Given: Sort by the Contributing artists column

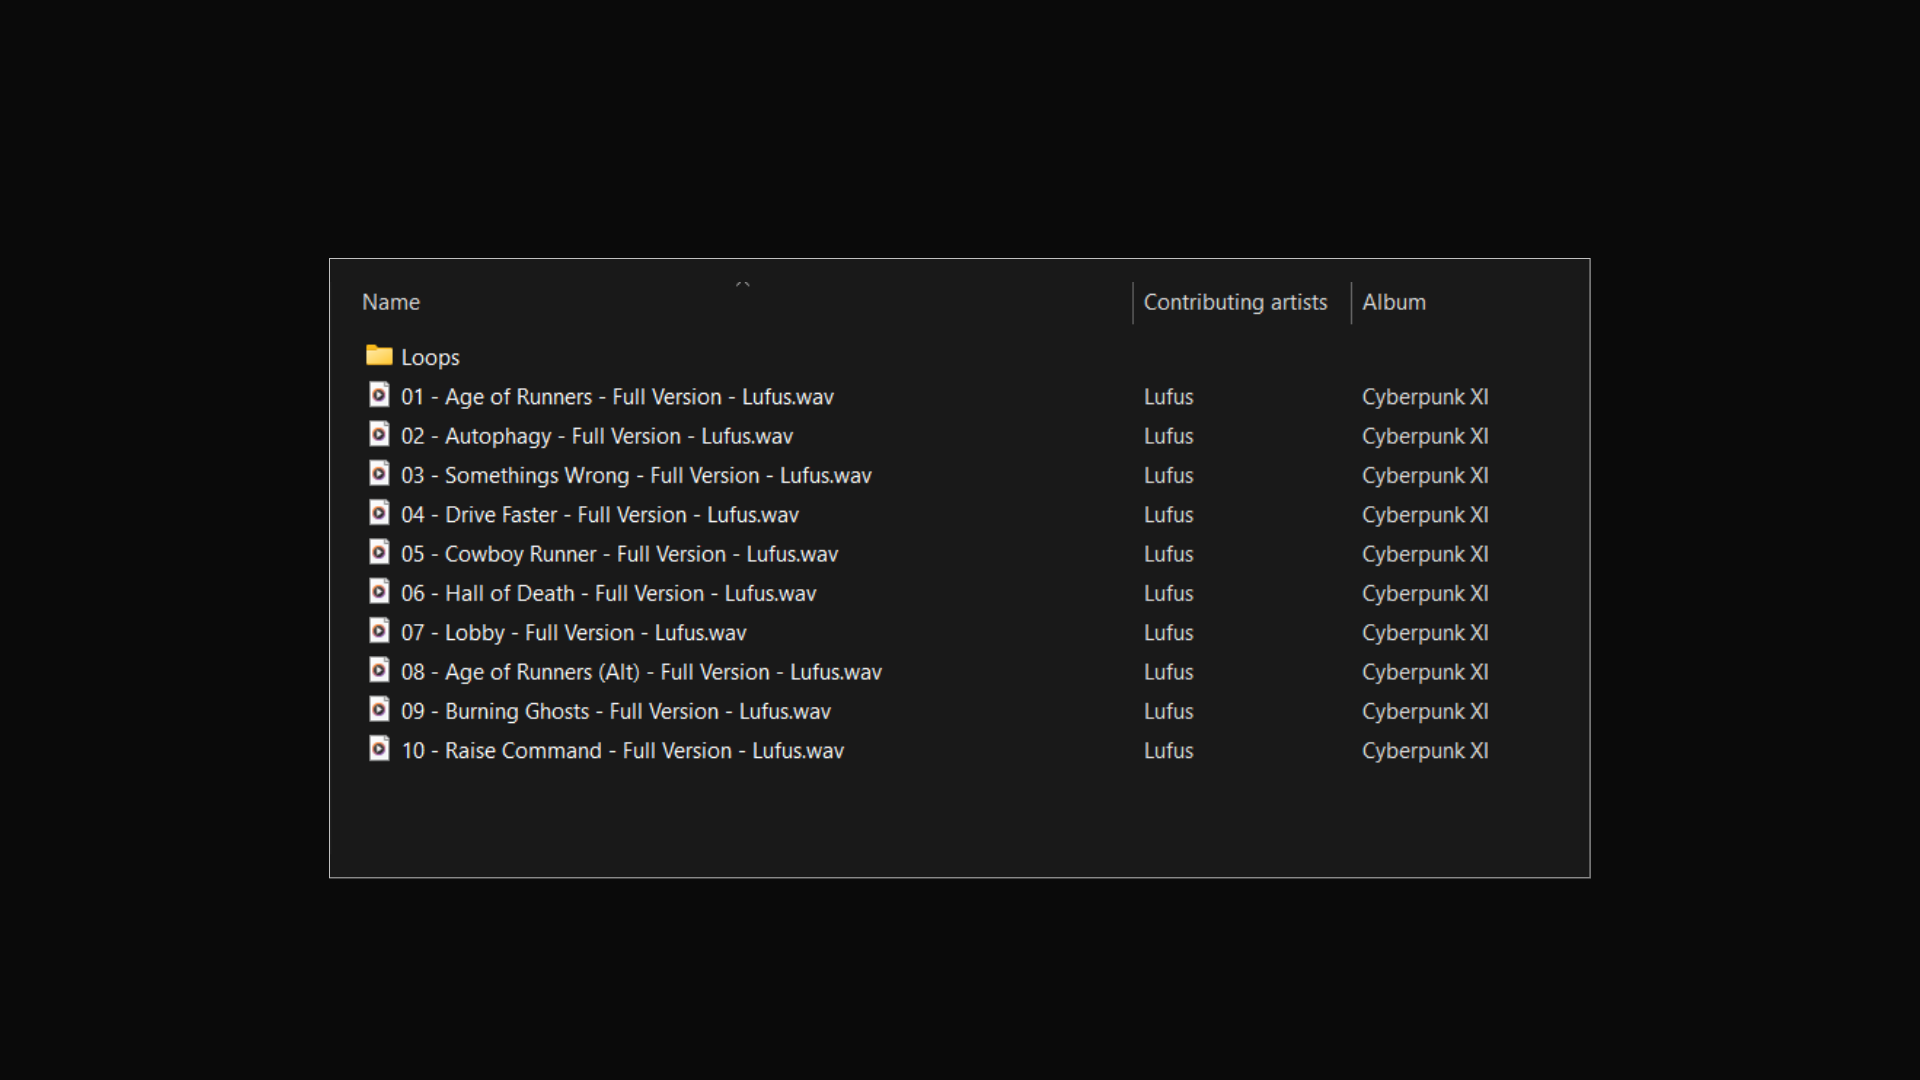Looking at the screenshot, I should pyautogui.click(x=1235, y=302).
